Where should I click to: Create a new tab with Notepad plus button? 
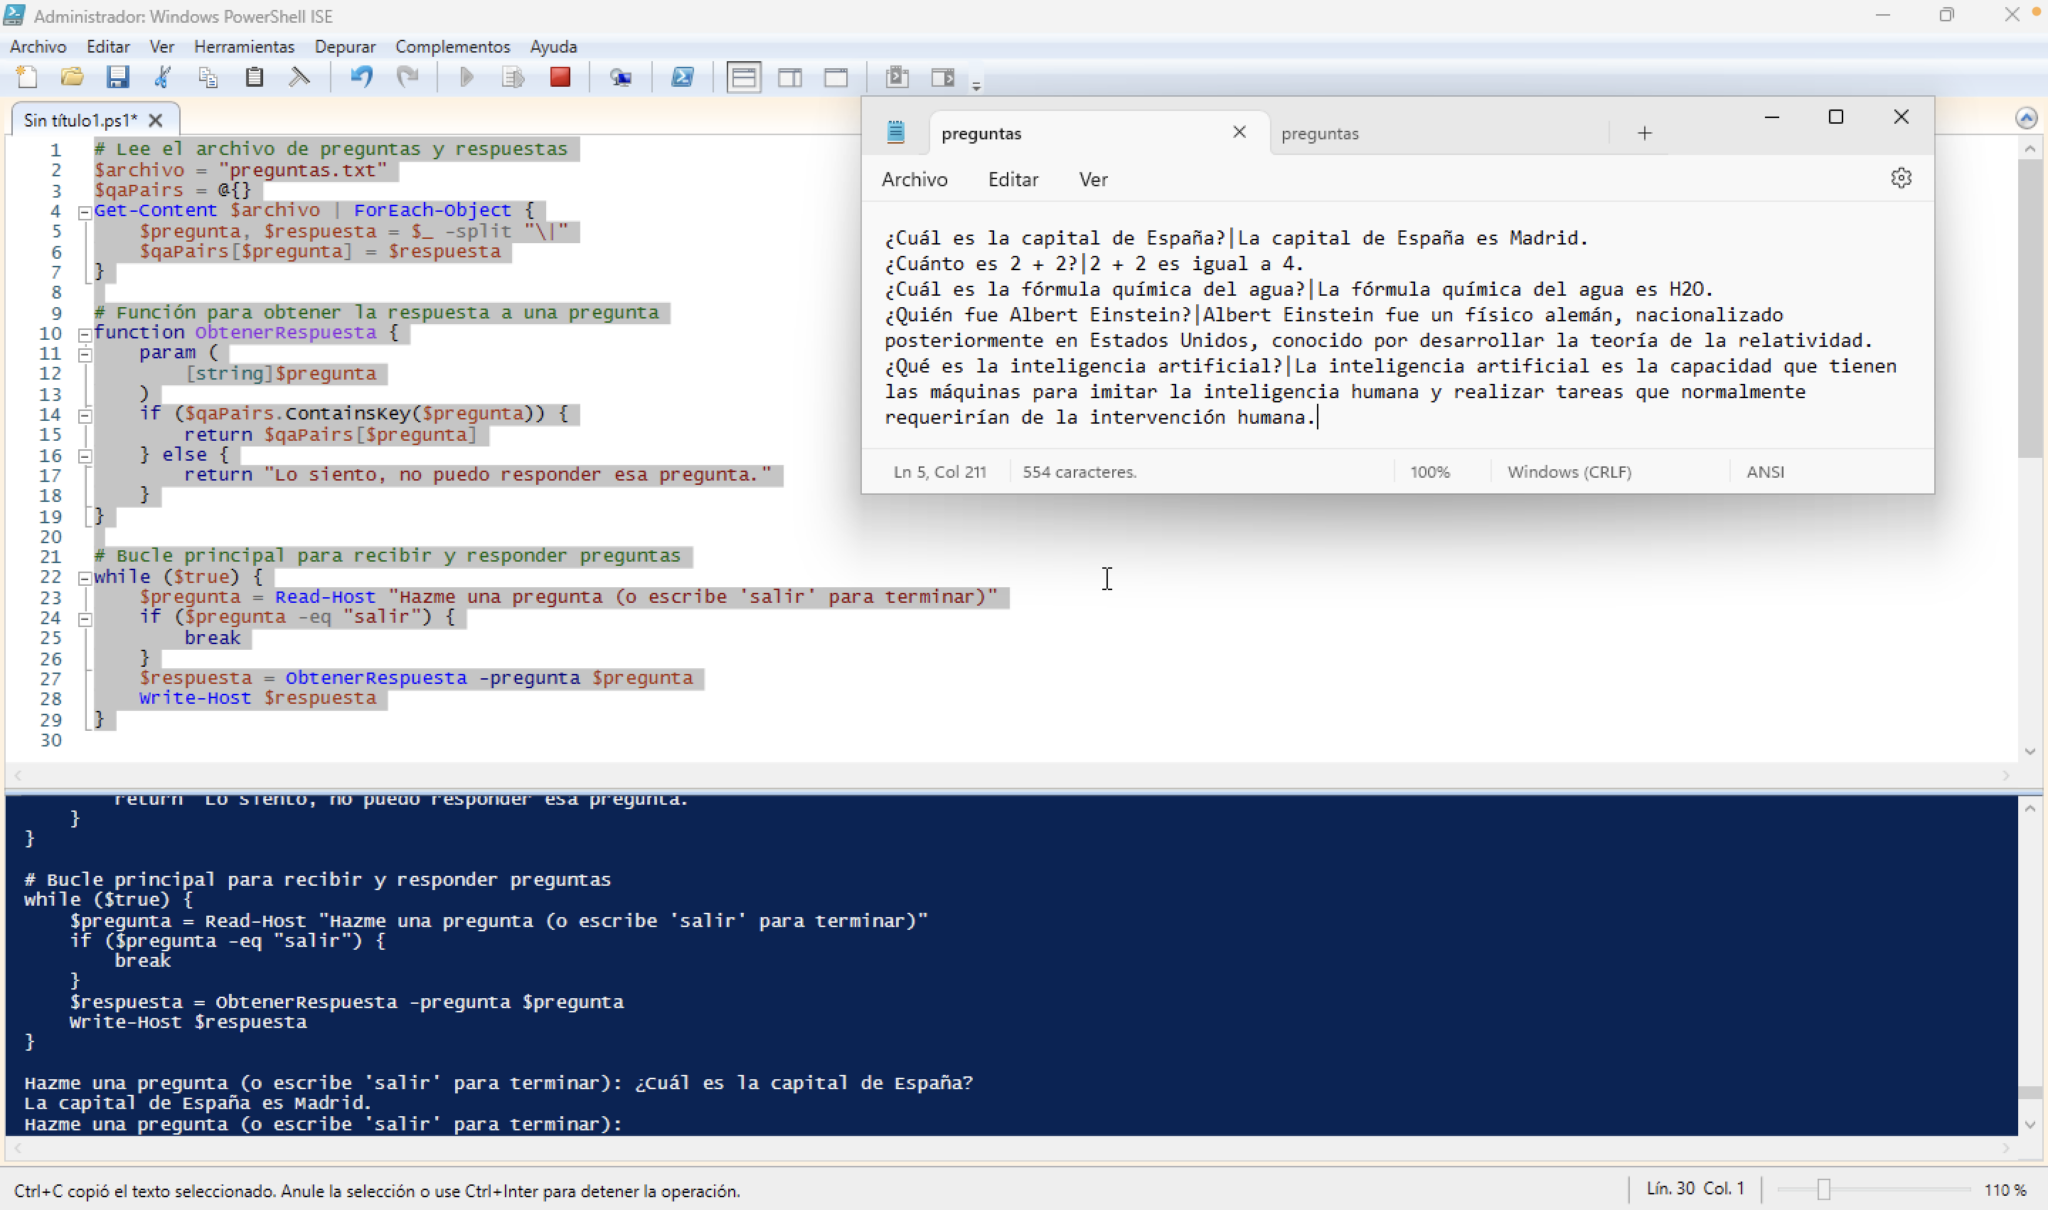1643,132
